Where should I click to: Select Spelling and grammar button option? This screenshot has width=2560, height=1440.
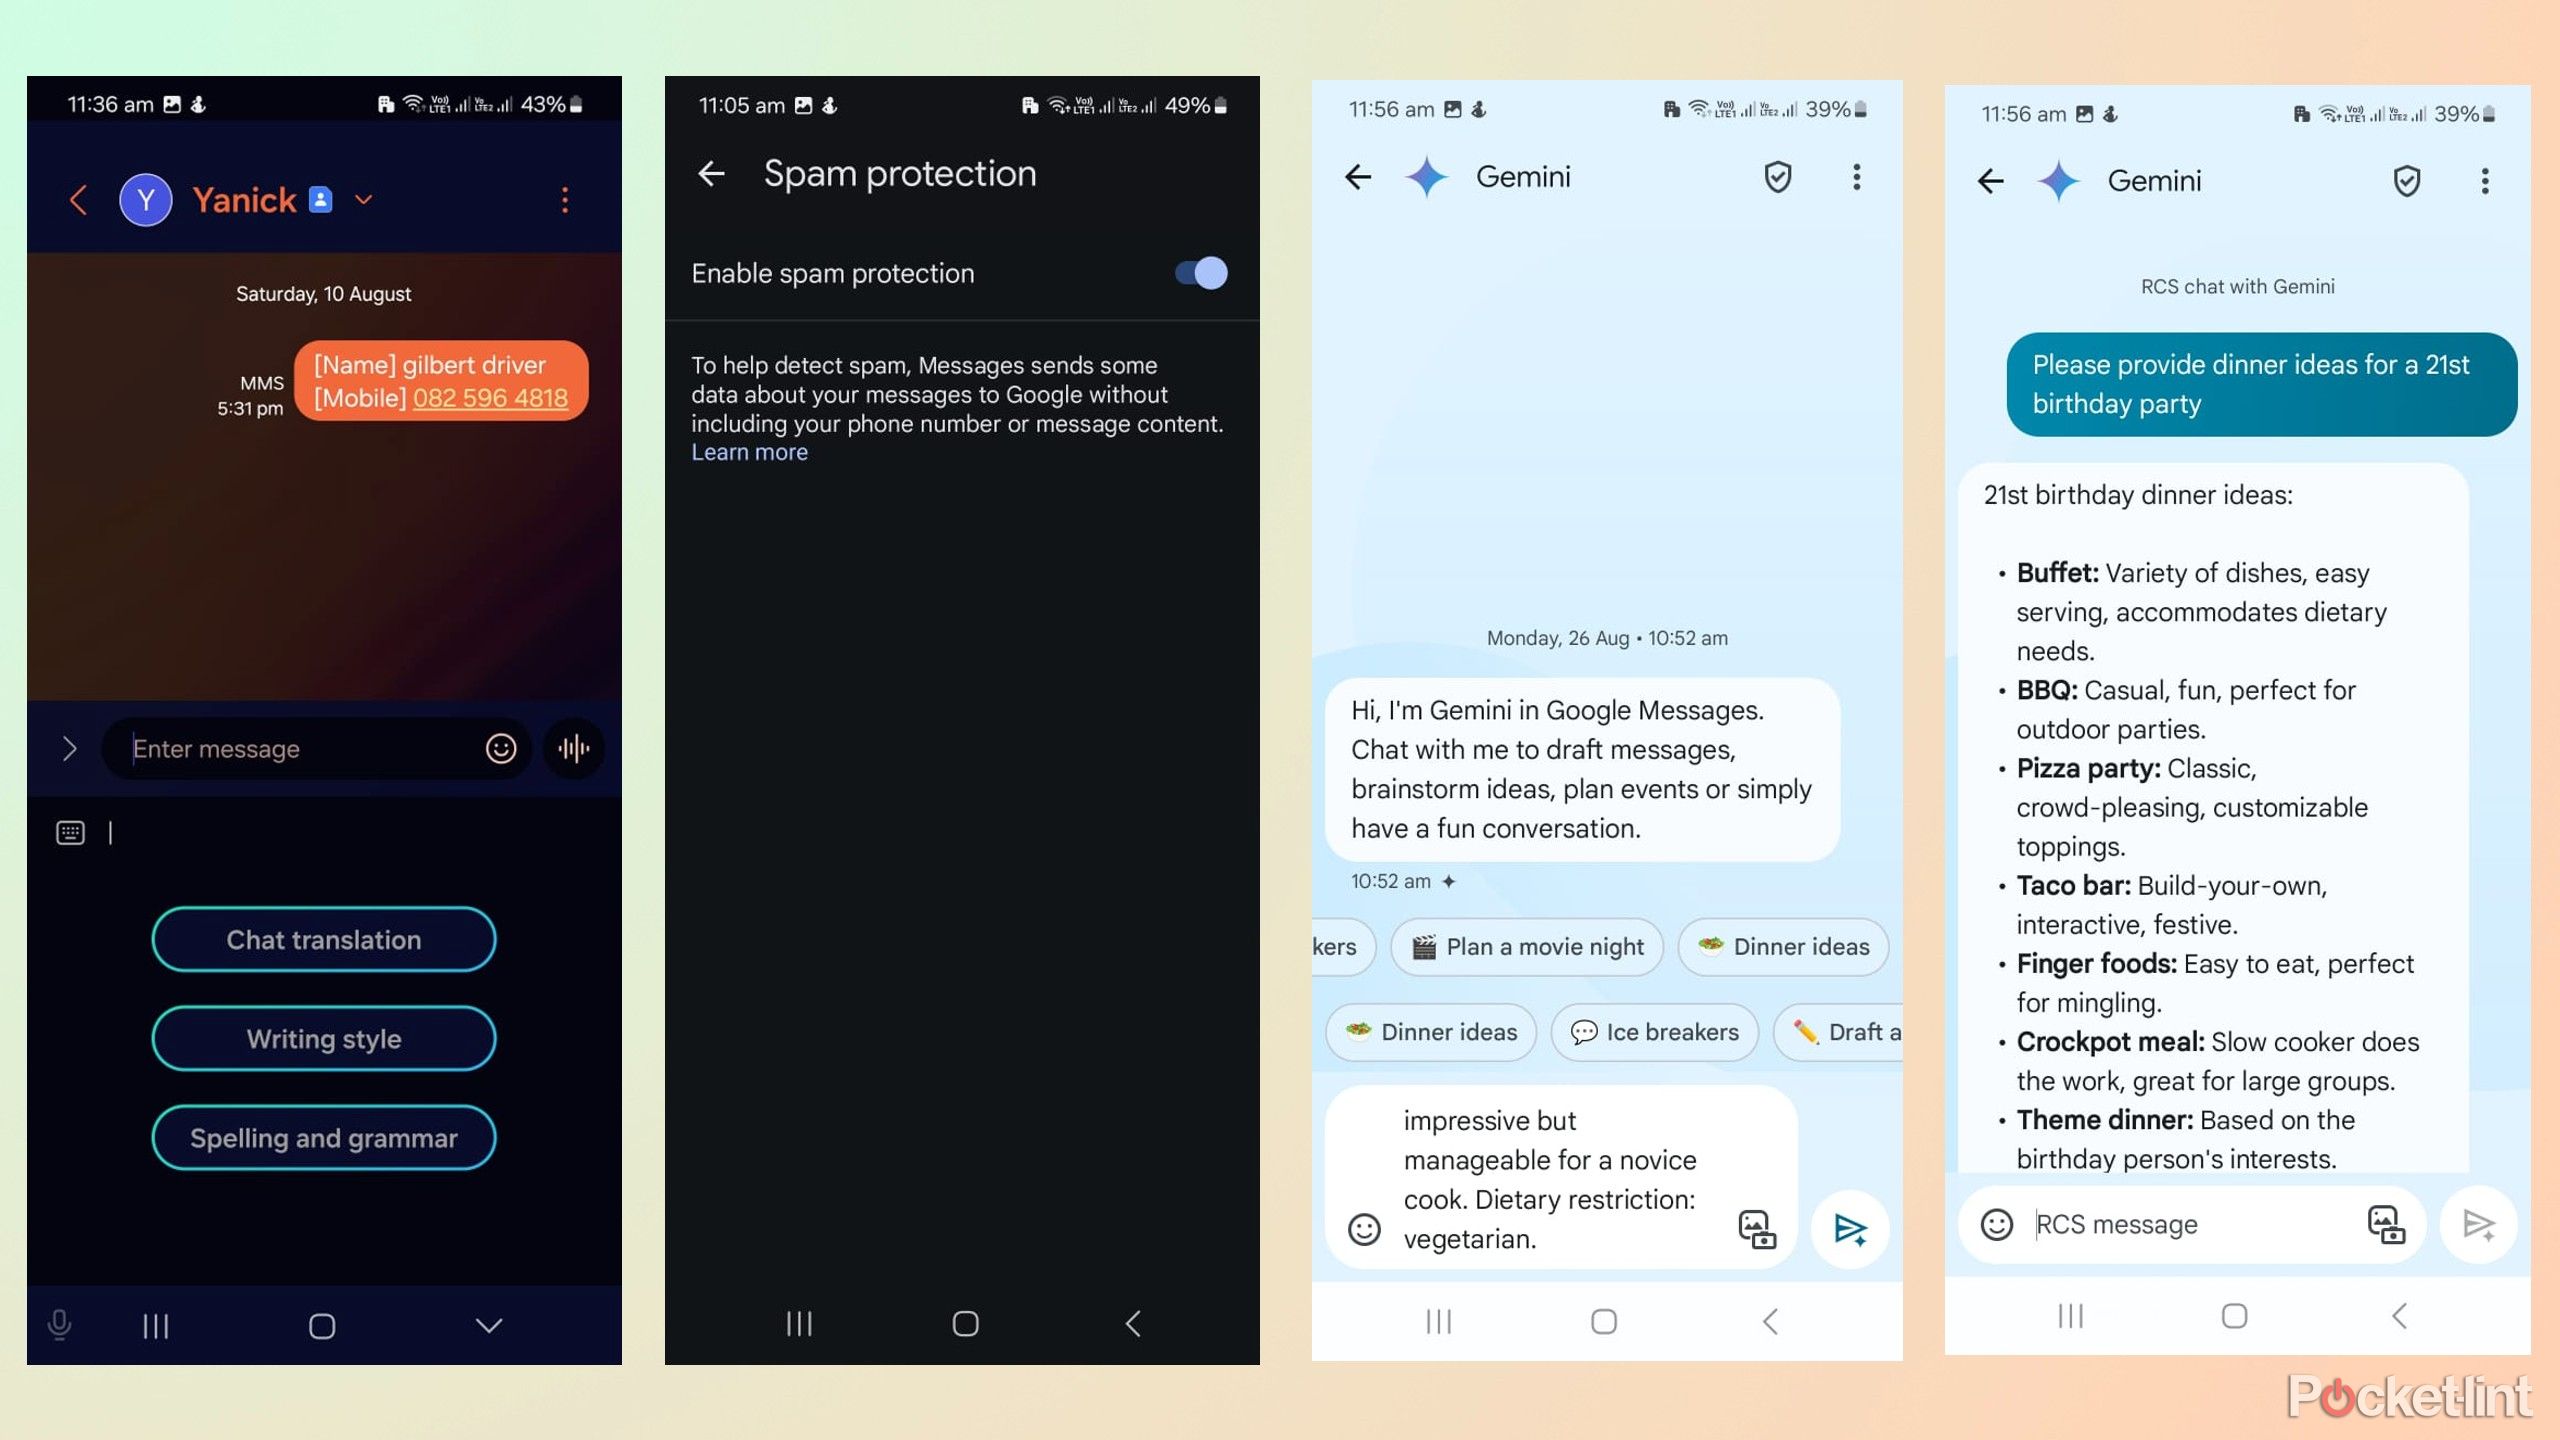tap(324, 1138)
